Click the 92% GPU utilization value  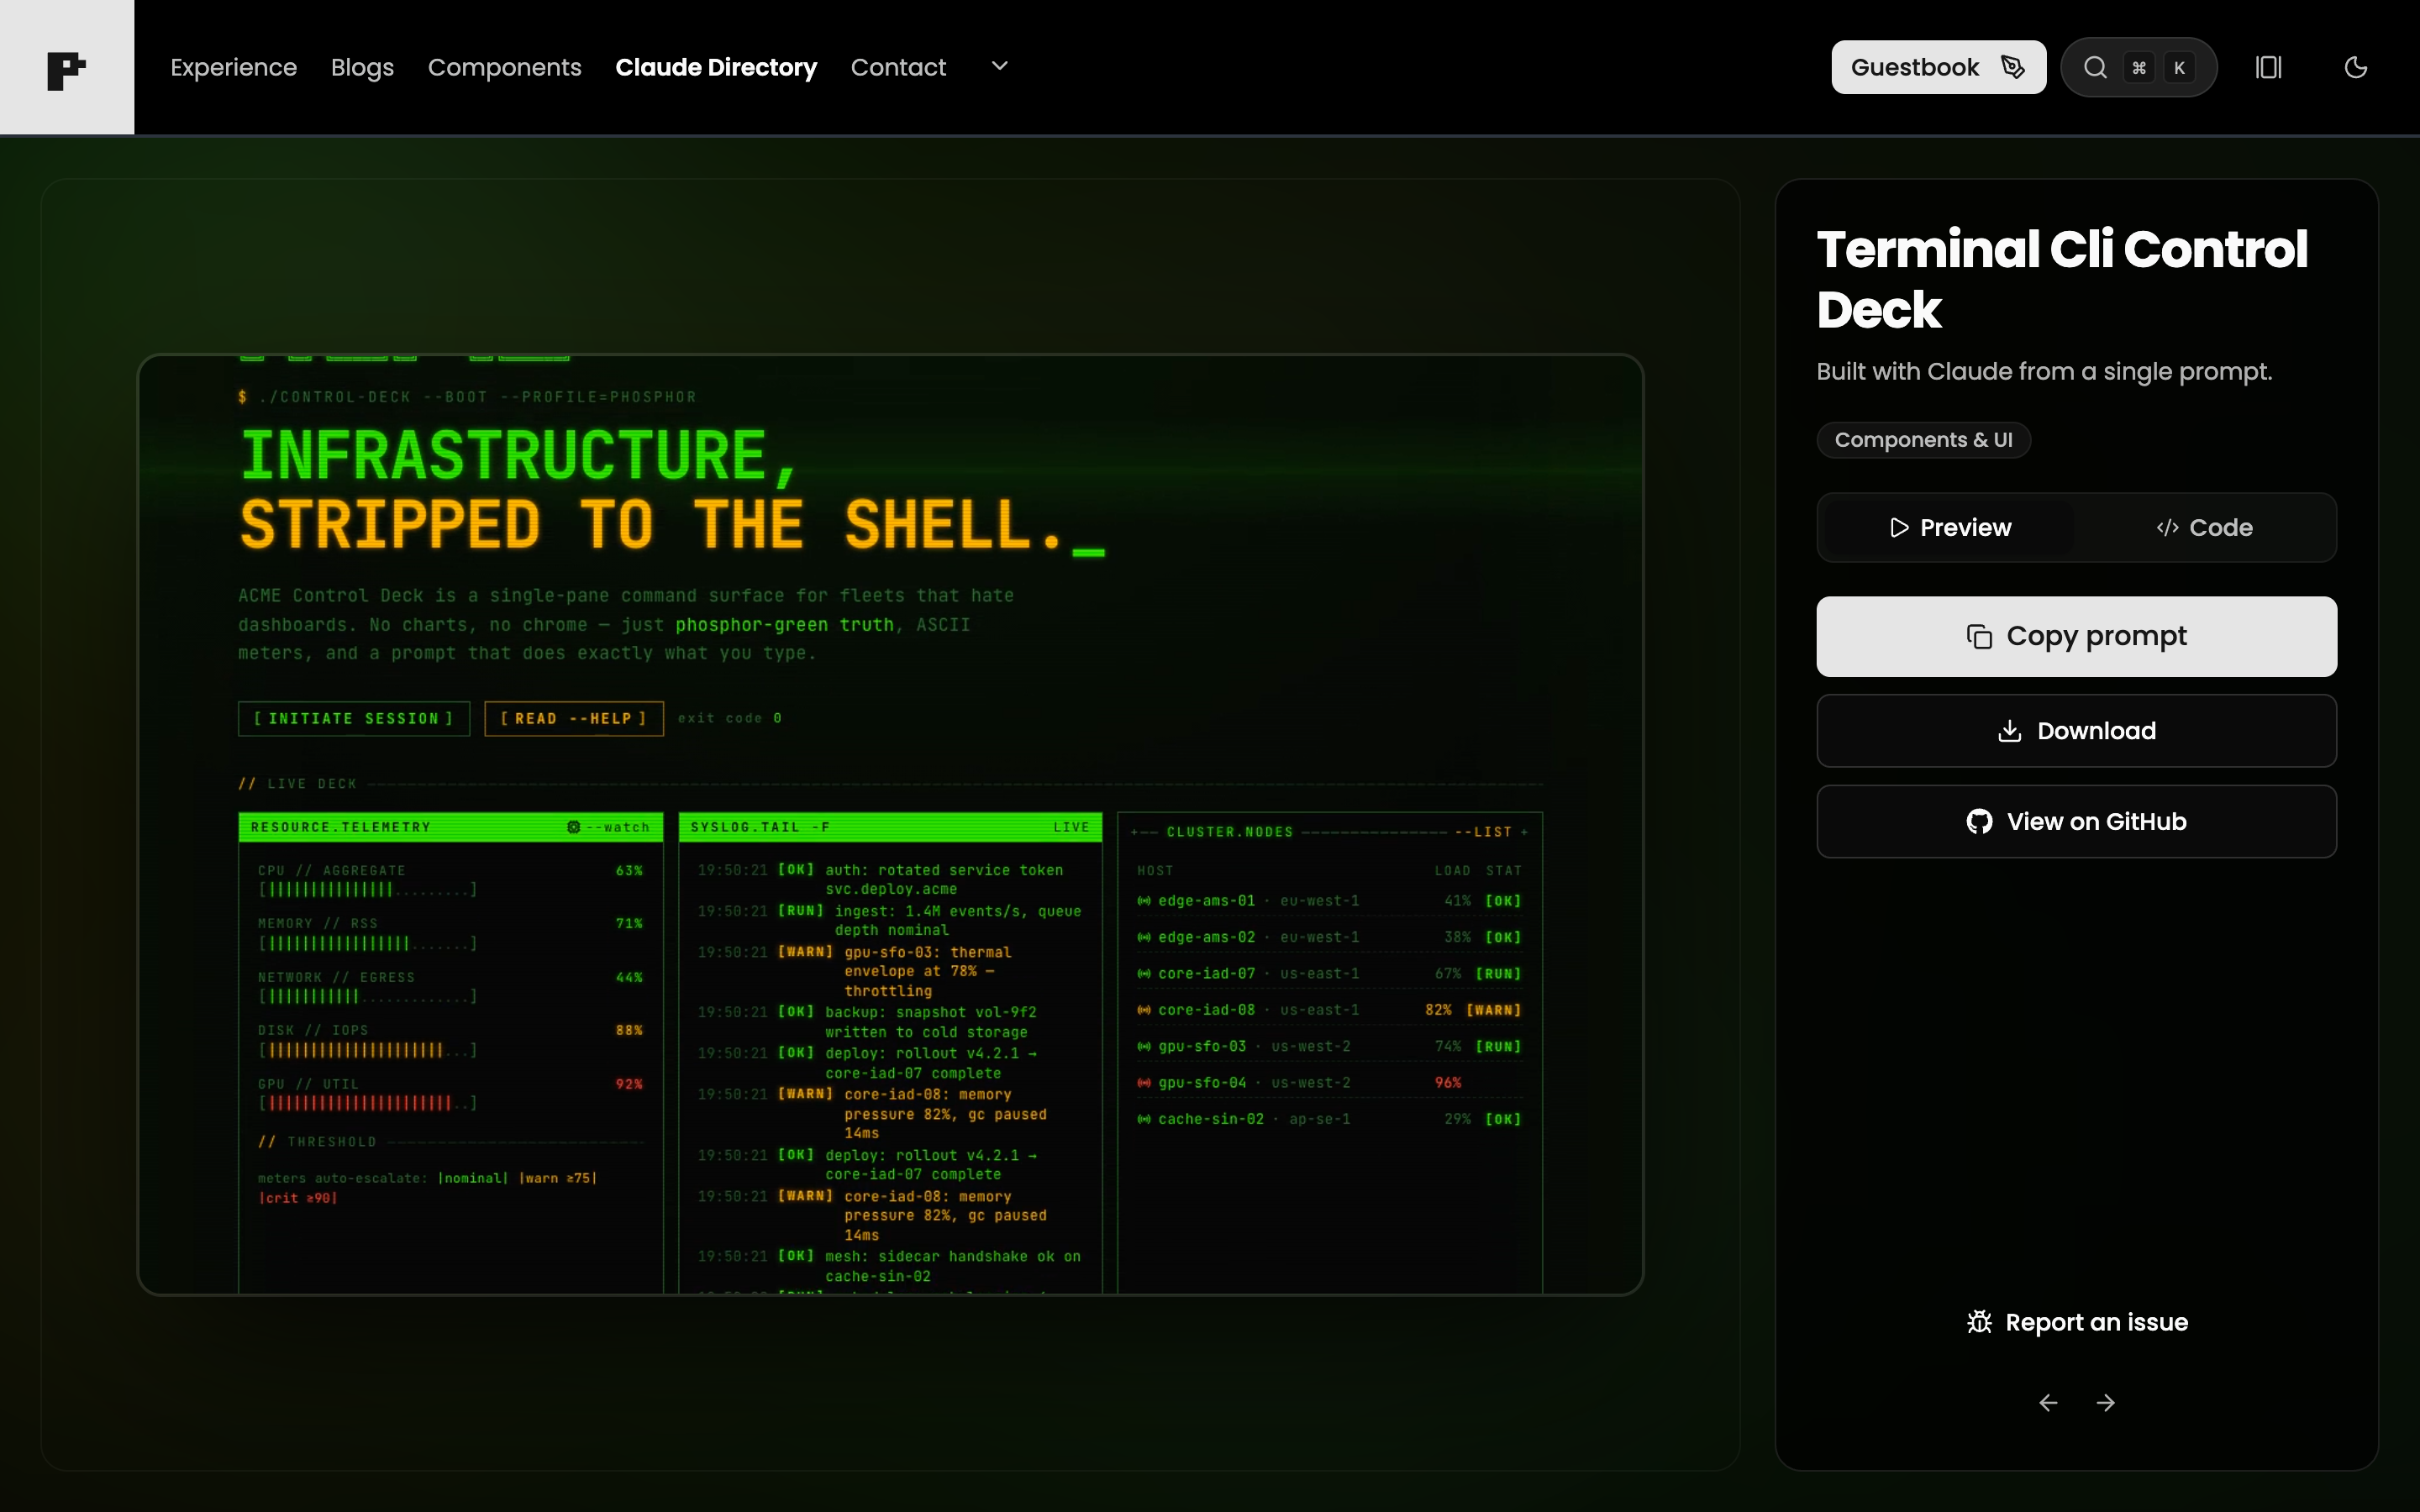click(x=629, y=1084)
